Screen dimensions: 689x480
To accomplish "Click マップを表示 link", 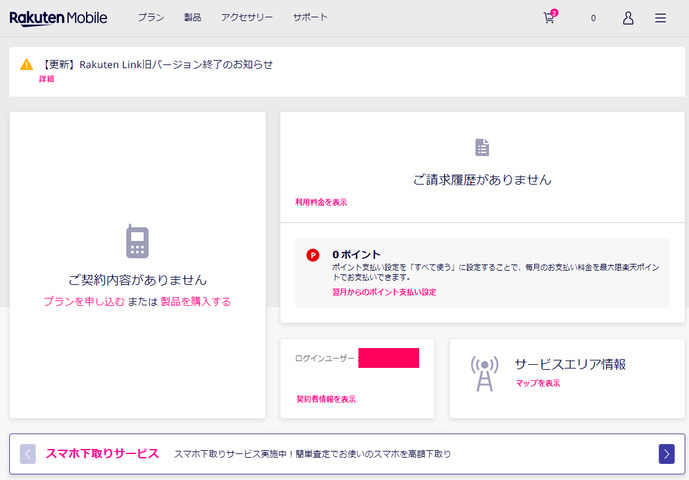I will point(537,383).
